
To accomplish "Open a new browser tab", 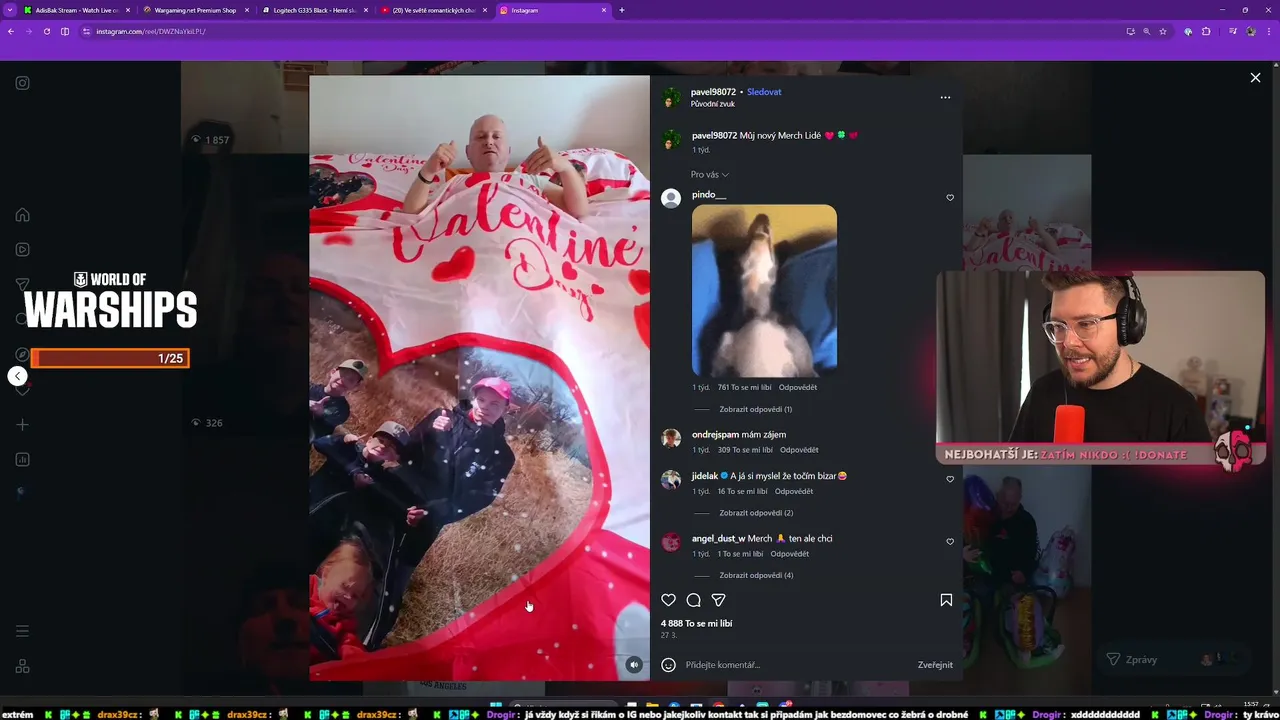I will click(621, 10).
